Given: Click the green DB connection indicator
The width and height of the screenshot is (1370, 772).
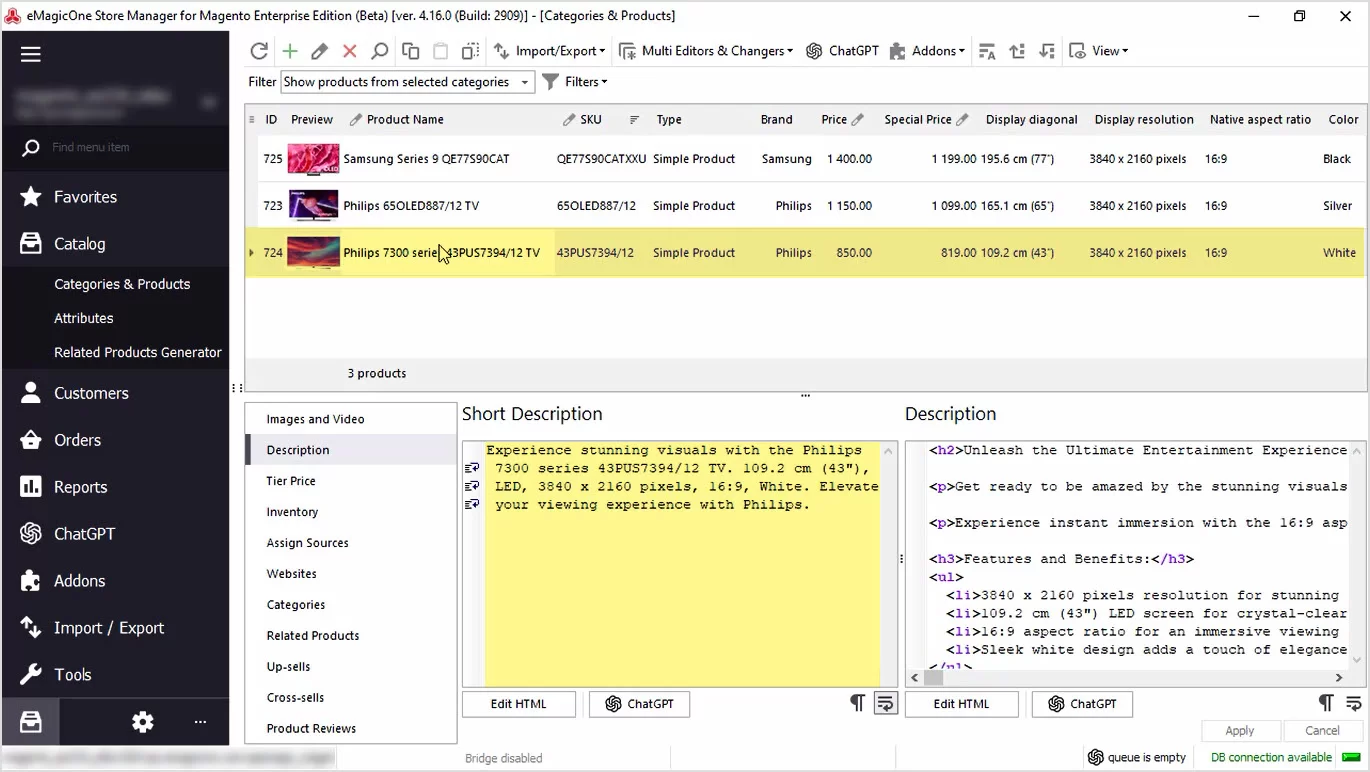Looking at the screenshot, I should [x=1351, y=758].
